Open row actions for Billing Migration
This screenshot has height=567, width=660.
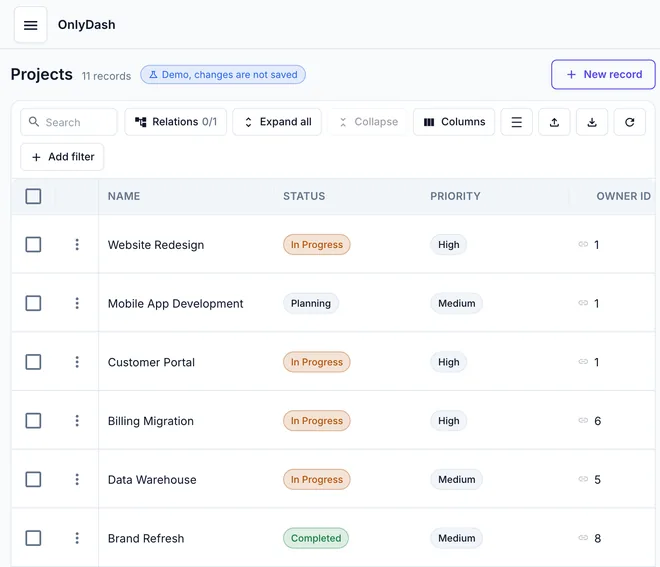[77, 421]
